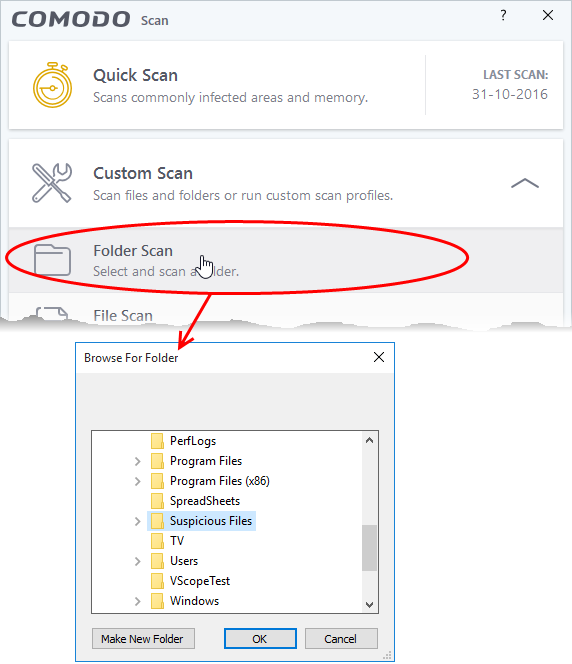Click the PerfLogs folder icon

point(157,441)
